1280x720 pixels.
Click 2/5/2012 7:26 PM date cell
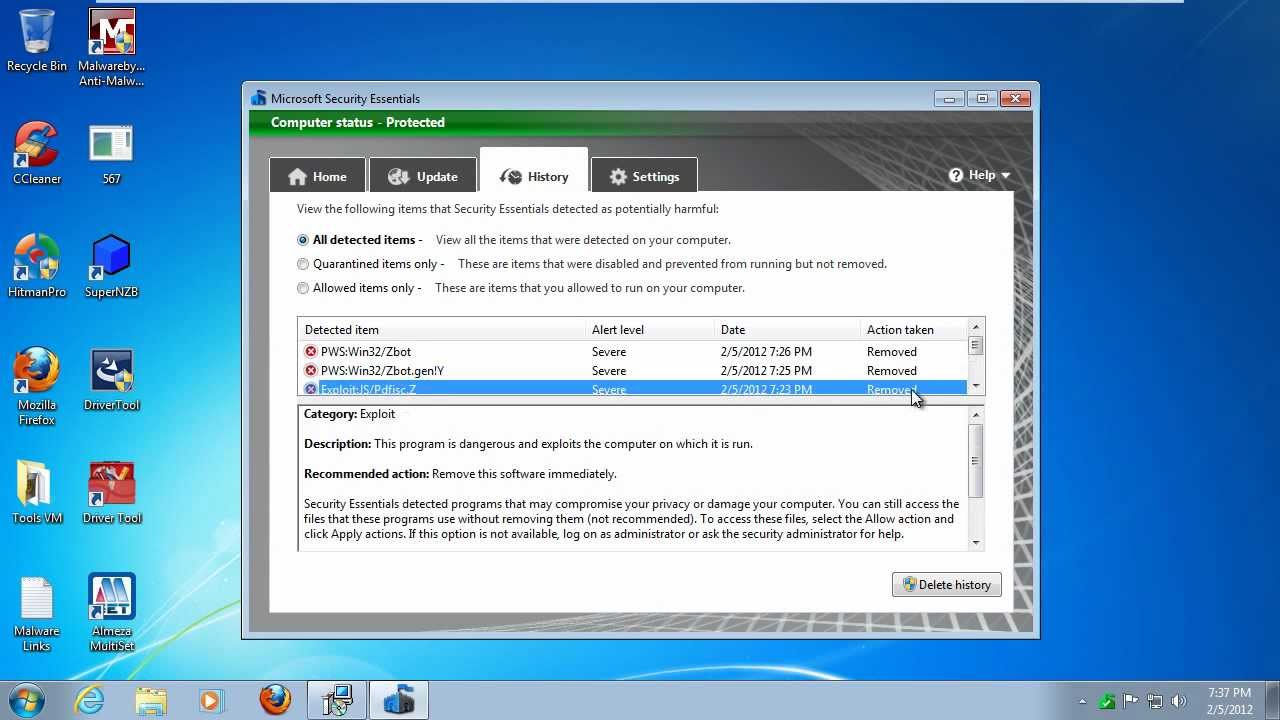click(766, 352)
